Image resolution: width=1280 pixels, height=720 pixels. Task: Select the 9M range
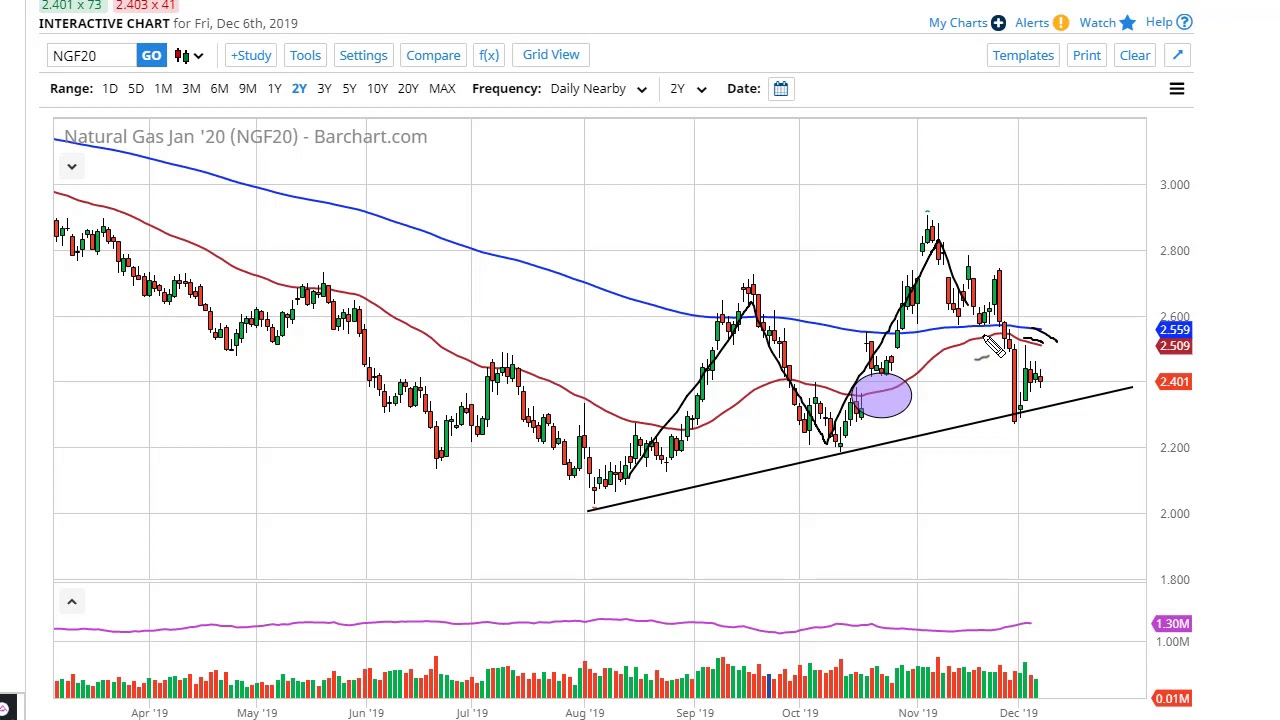tap(247, 89)
